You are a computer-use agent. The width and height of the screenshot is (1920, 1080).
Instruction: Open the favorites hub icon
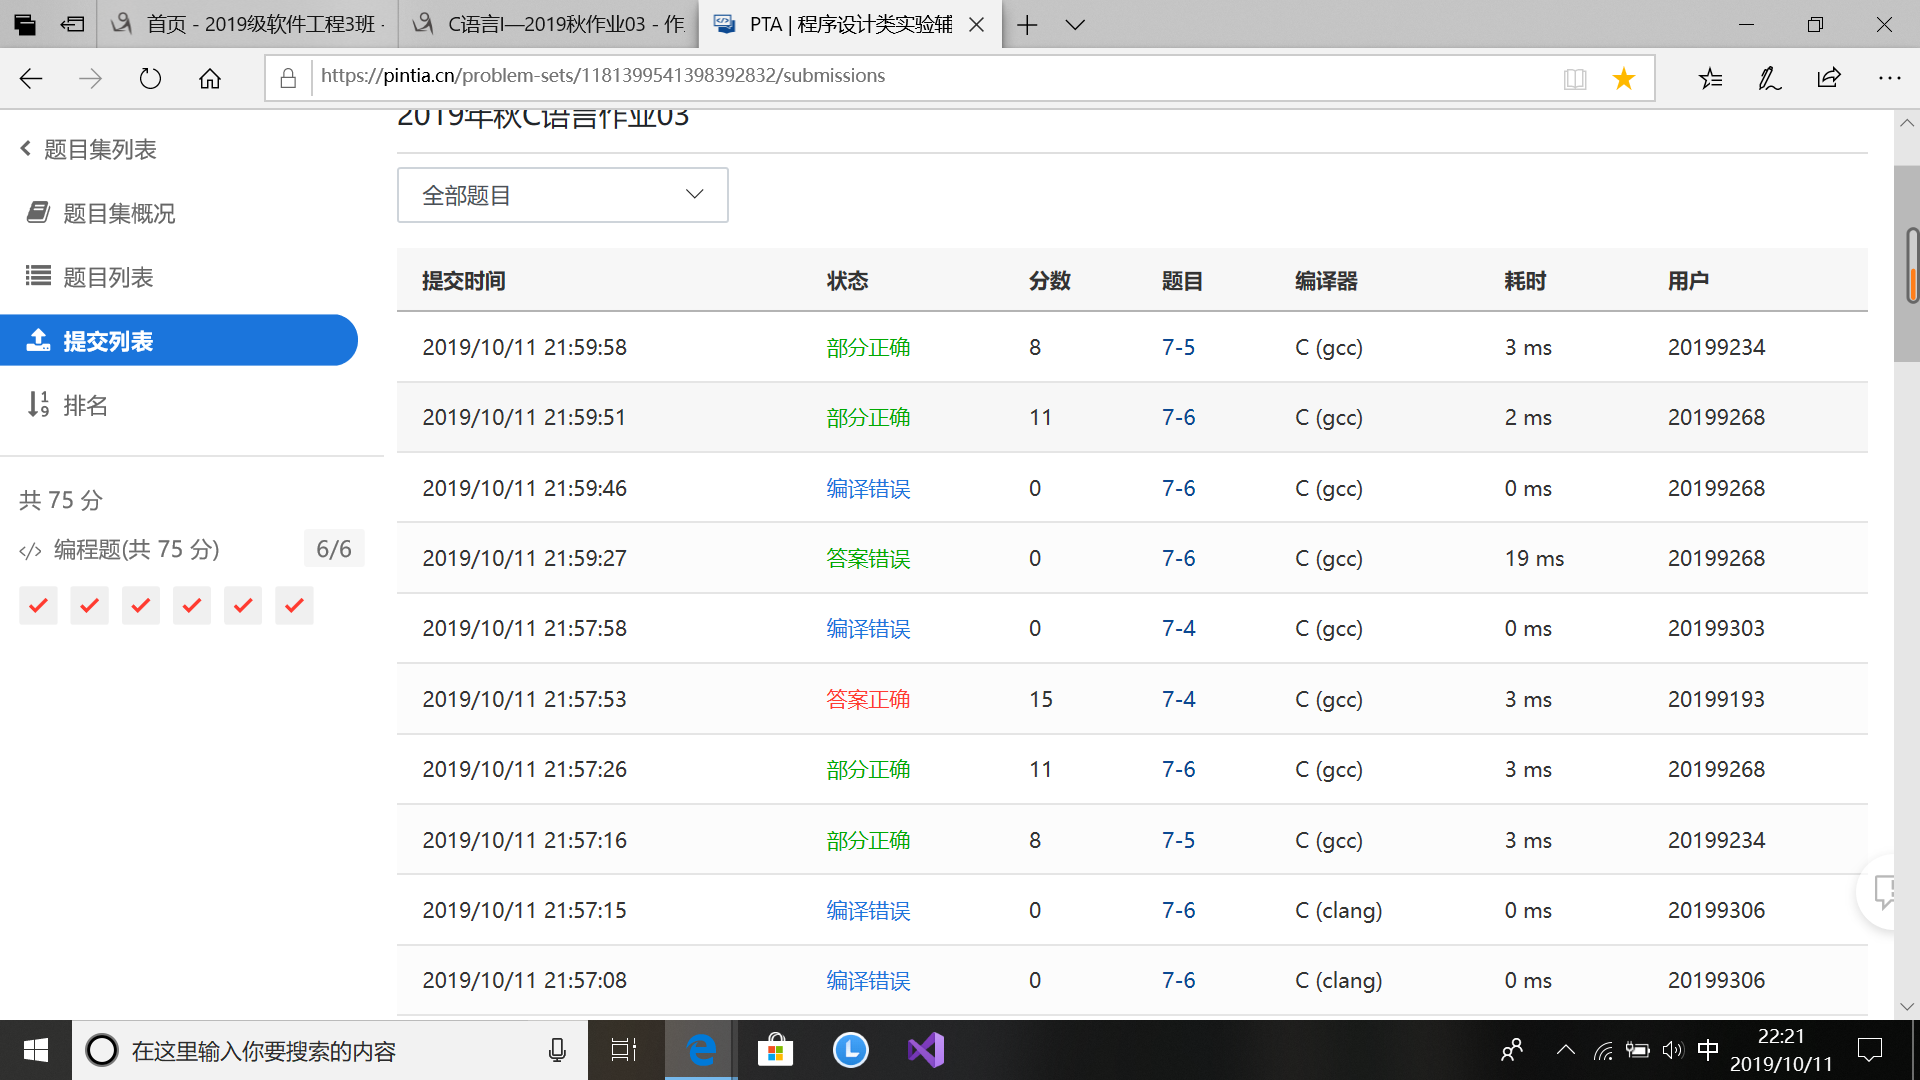pyautogui.click(x=1710, y=78)
